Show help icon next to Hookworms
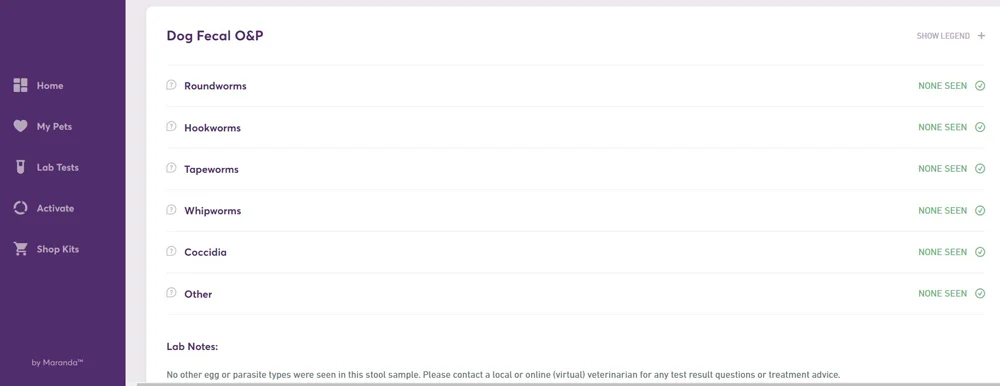The width and height of the screenshot is (1000, 386). pos(171,126)
